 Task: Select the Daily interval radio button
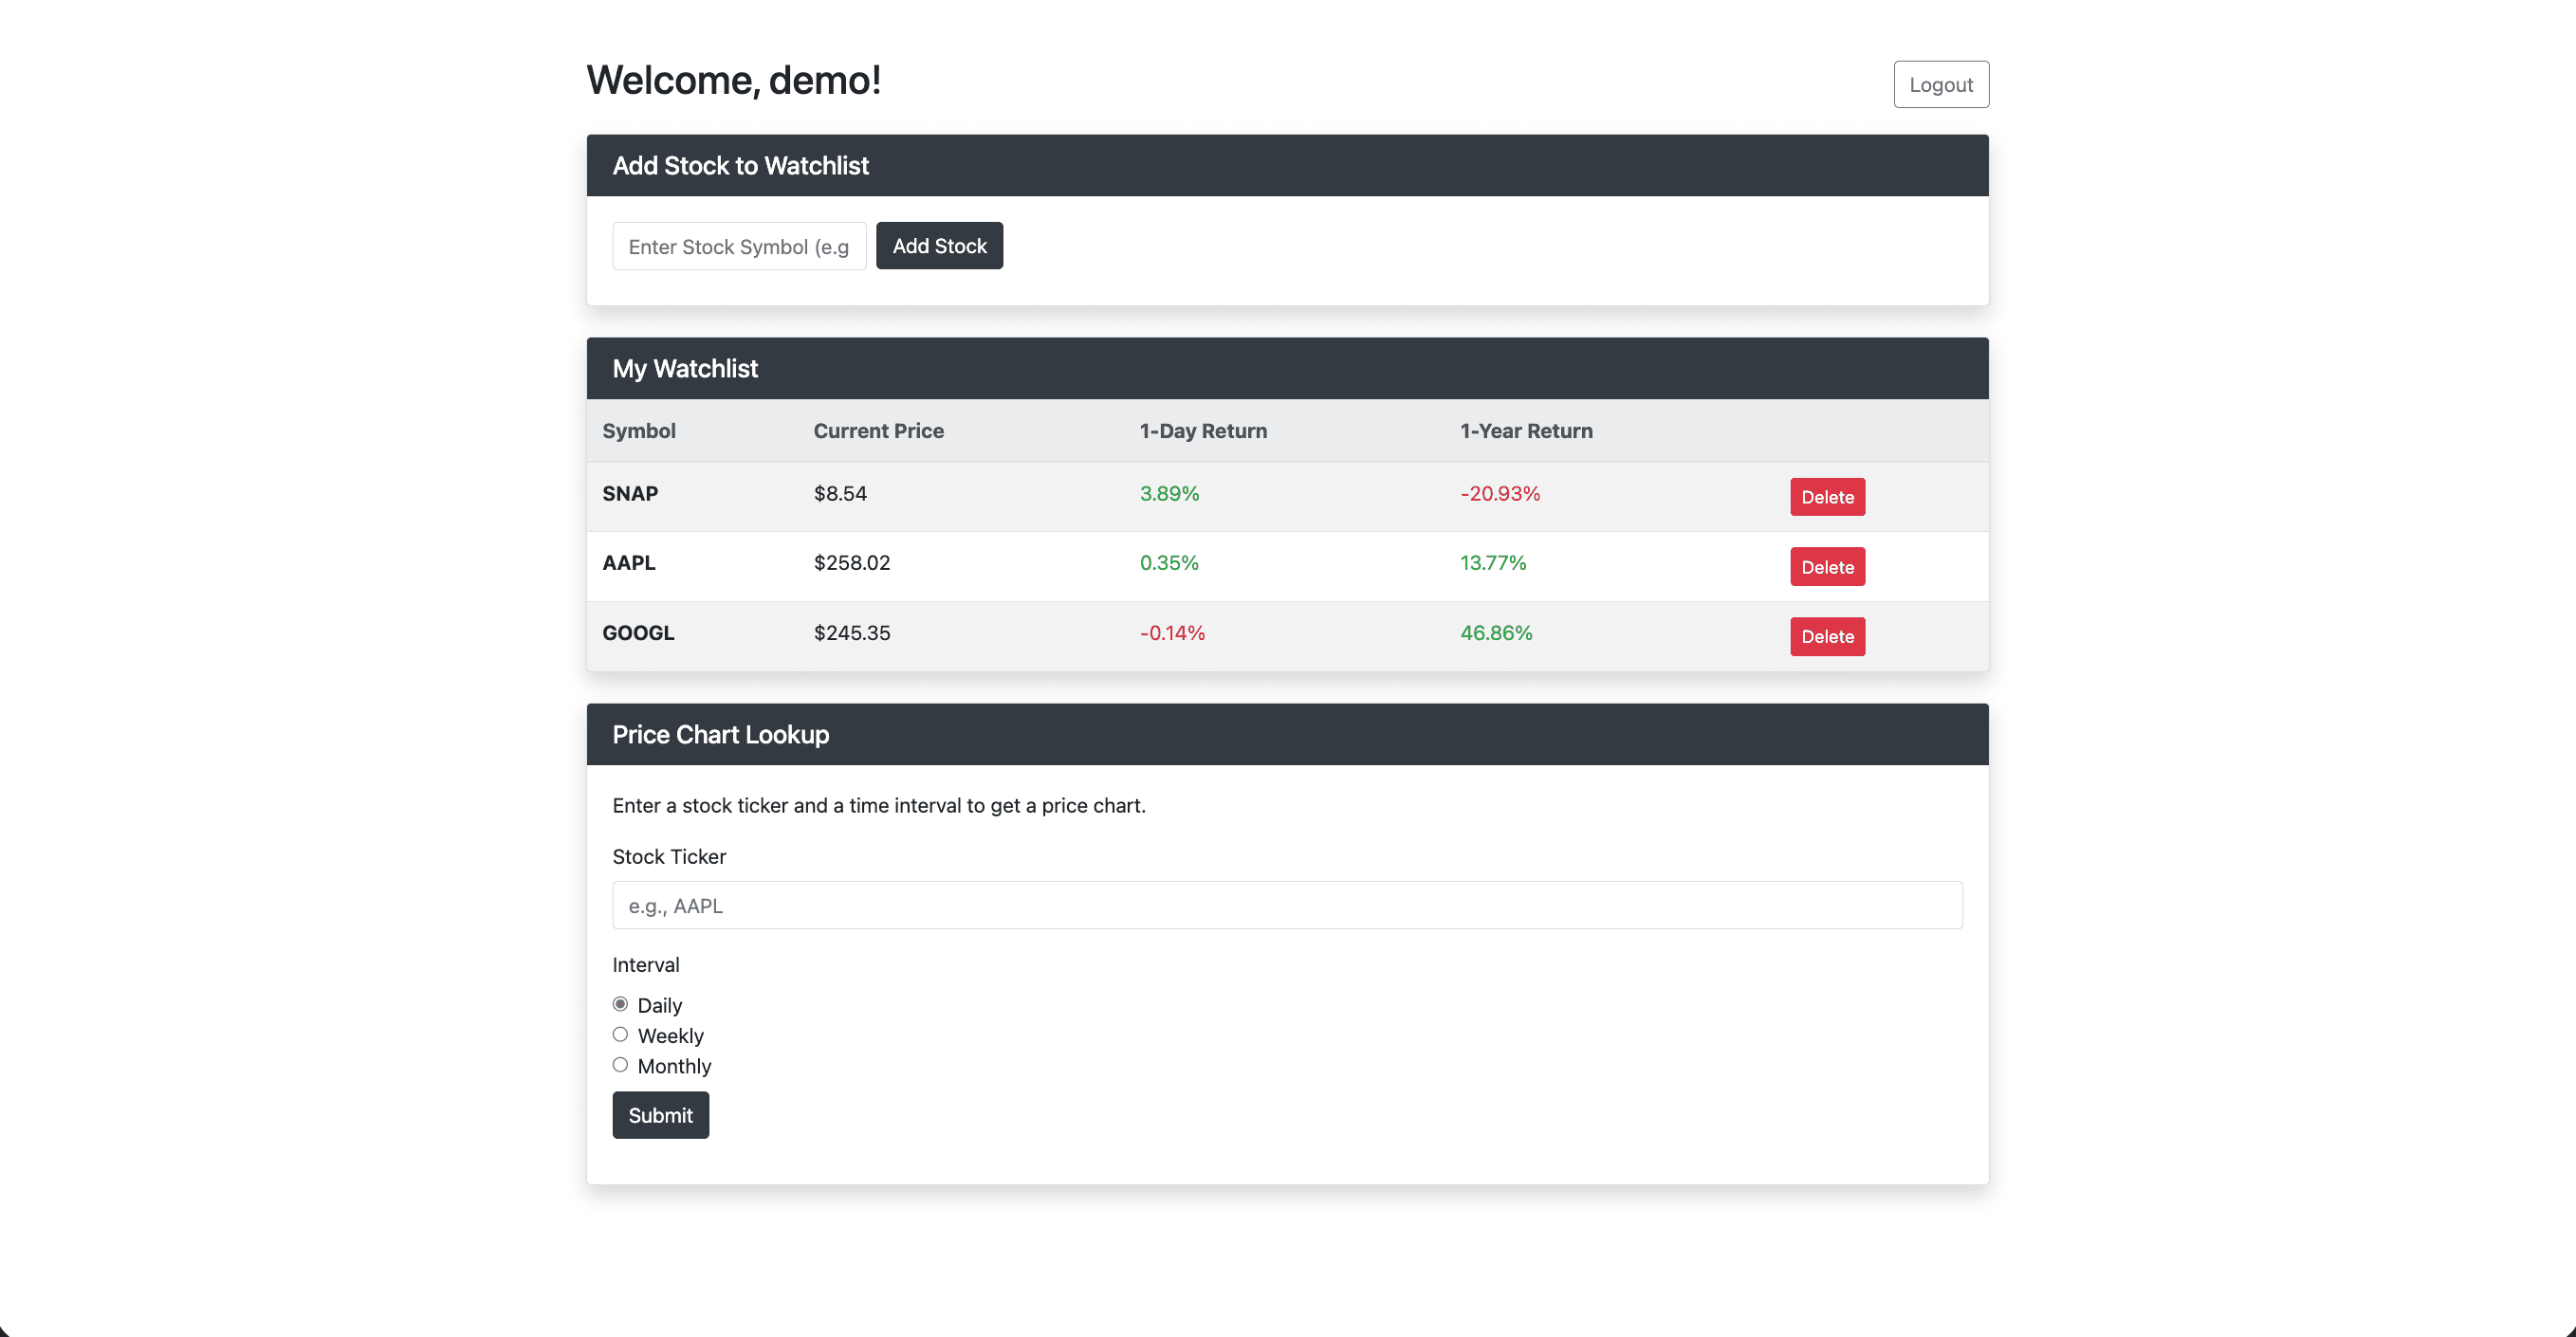pyautogui.click(x=620, y=1004)
